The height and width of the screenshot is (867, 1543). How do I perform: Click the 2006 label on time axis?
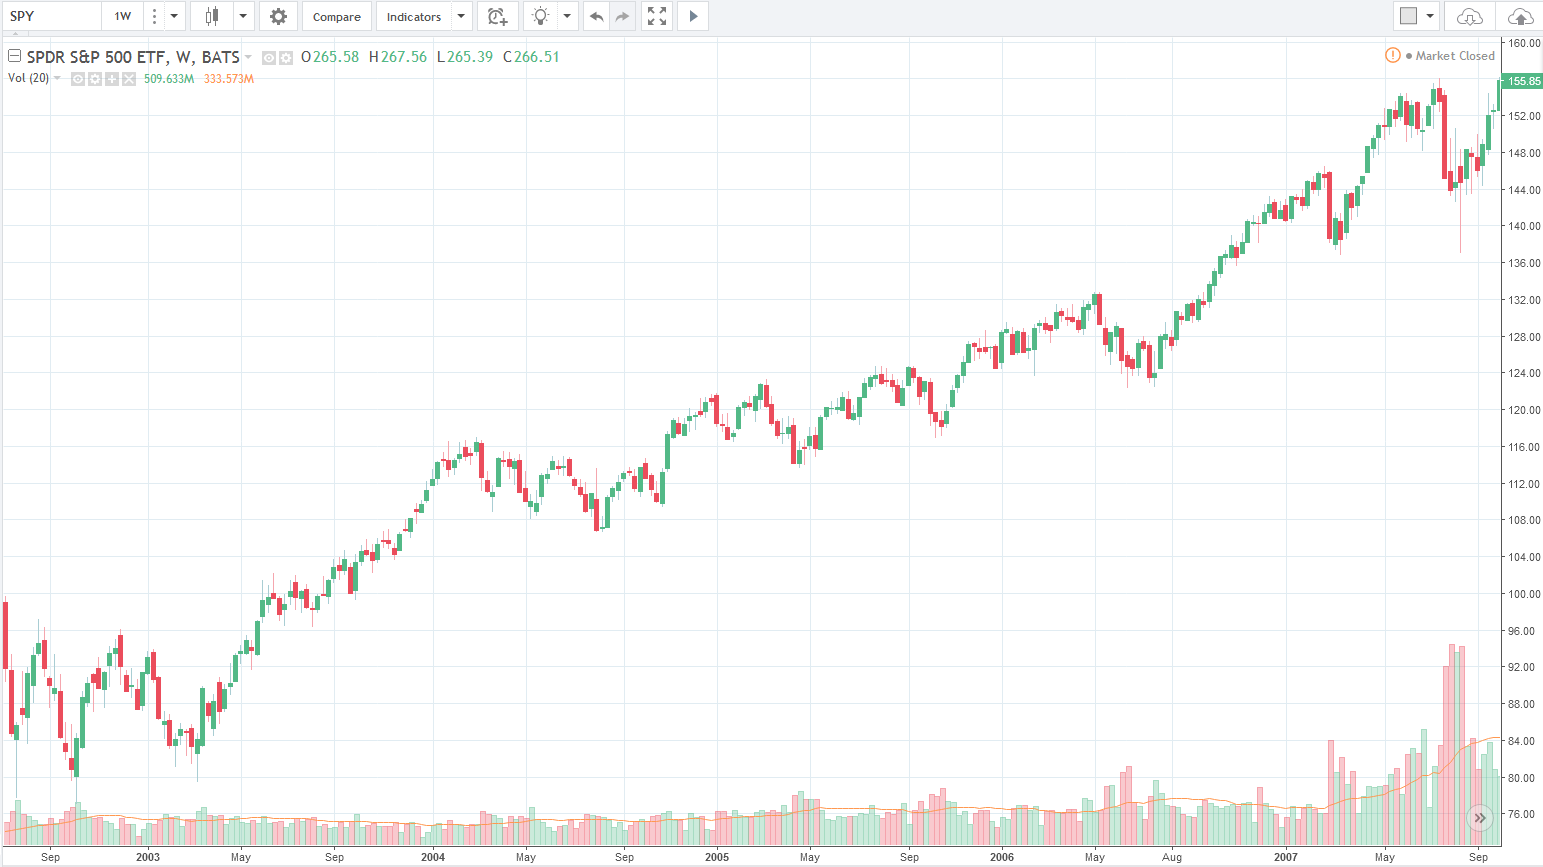click(x=1002, y=857)
